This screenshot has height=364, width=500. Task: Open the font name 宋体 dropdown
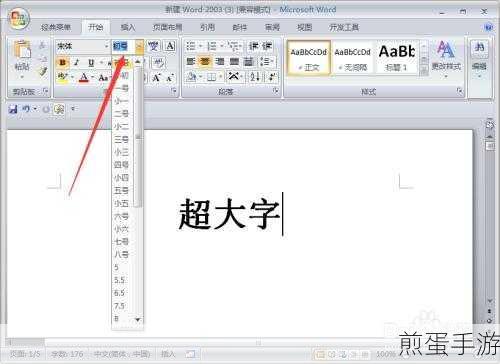107,46
